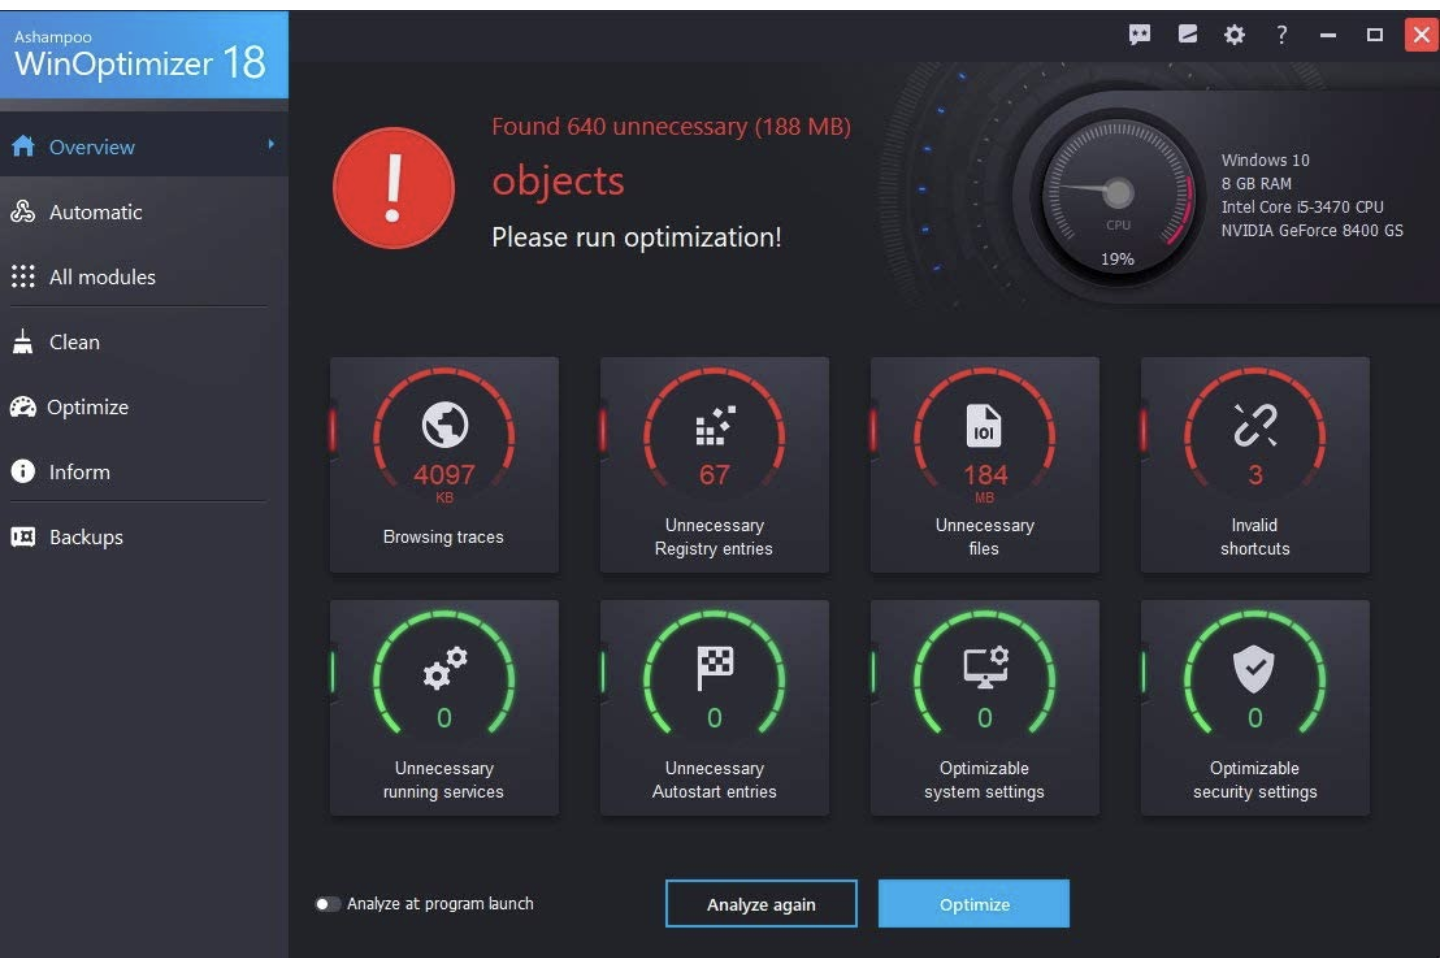The width and height of the screenshot is (1440, 961).
Task: Click the Browsing traces red side bar
Action: [333, 430]
